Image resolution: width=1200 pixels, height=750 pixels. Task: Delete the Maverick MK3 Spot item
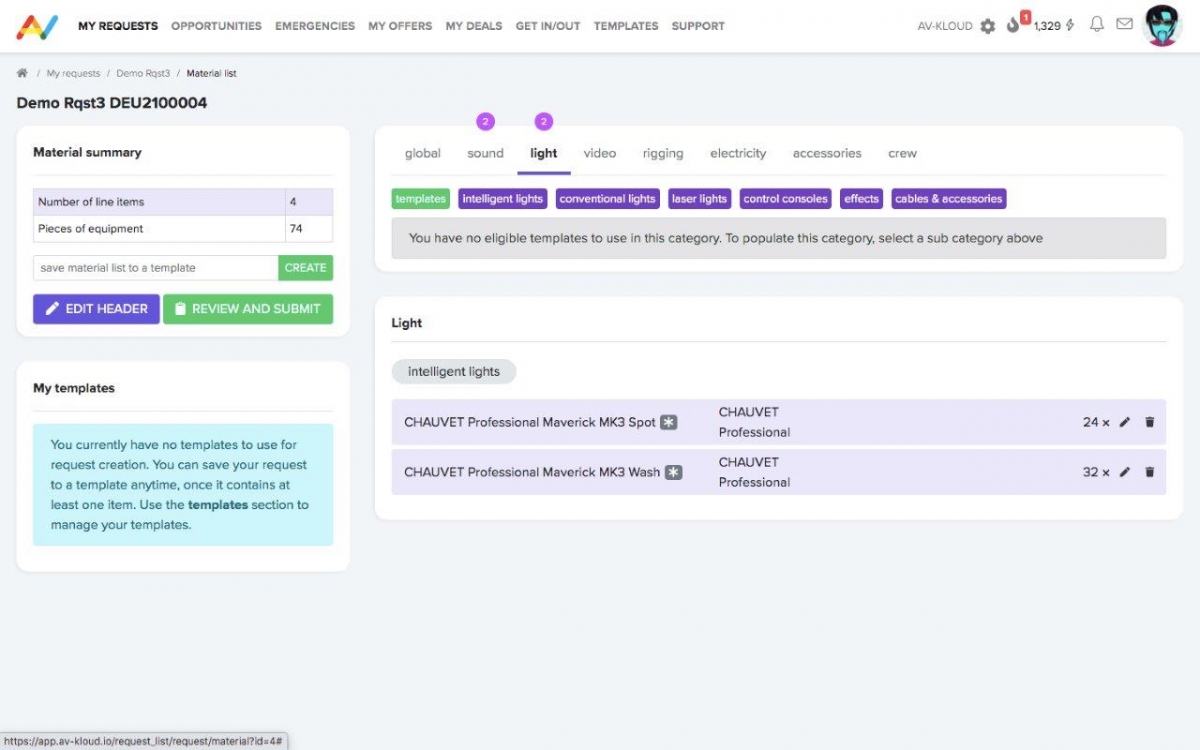pos(1149,422)
